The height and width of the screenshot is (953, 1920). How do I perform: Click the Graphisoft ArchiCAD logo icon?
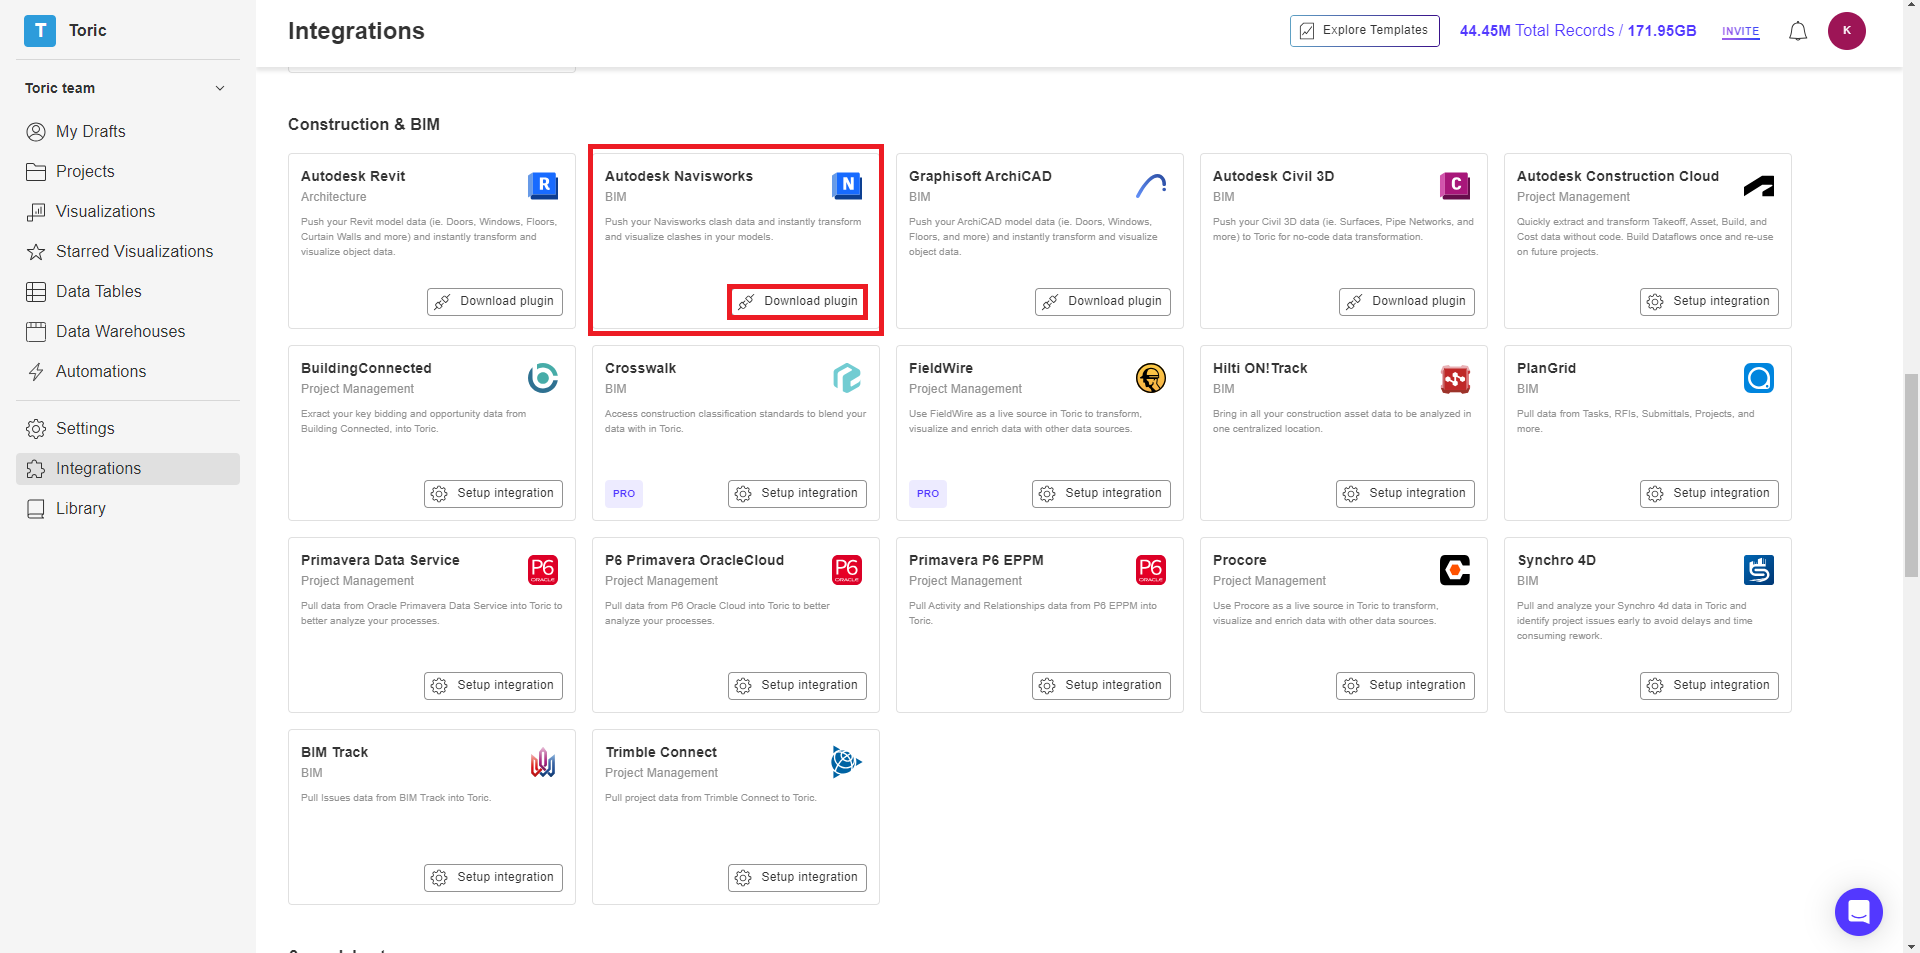(x=1151, y=185)
